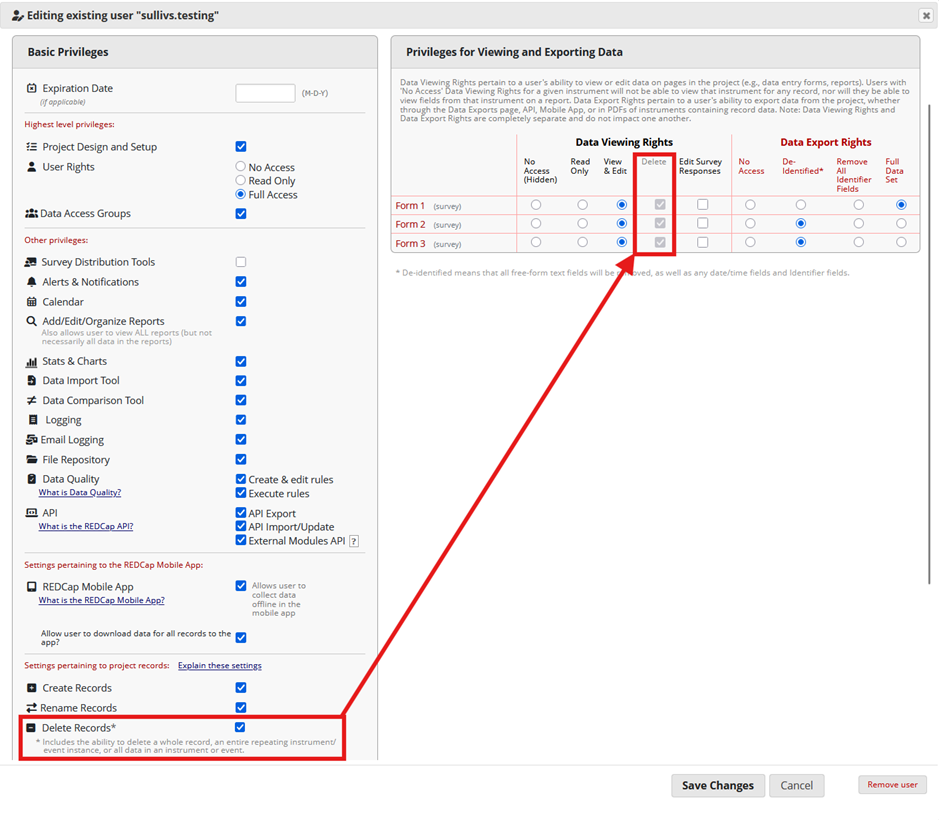Image resolution: width=939 pixels, height=820 pixels.
Task: Click the Survey Distribution Tools icon
Action: (31, 262)
